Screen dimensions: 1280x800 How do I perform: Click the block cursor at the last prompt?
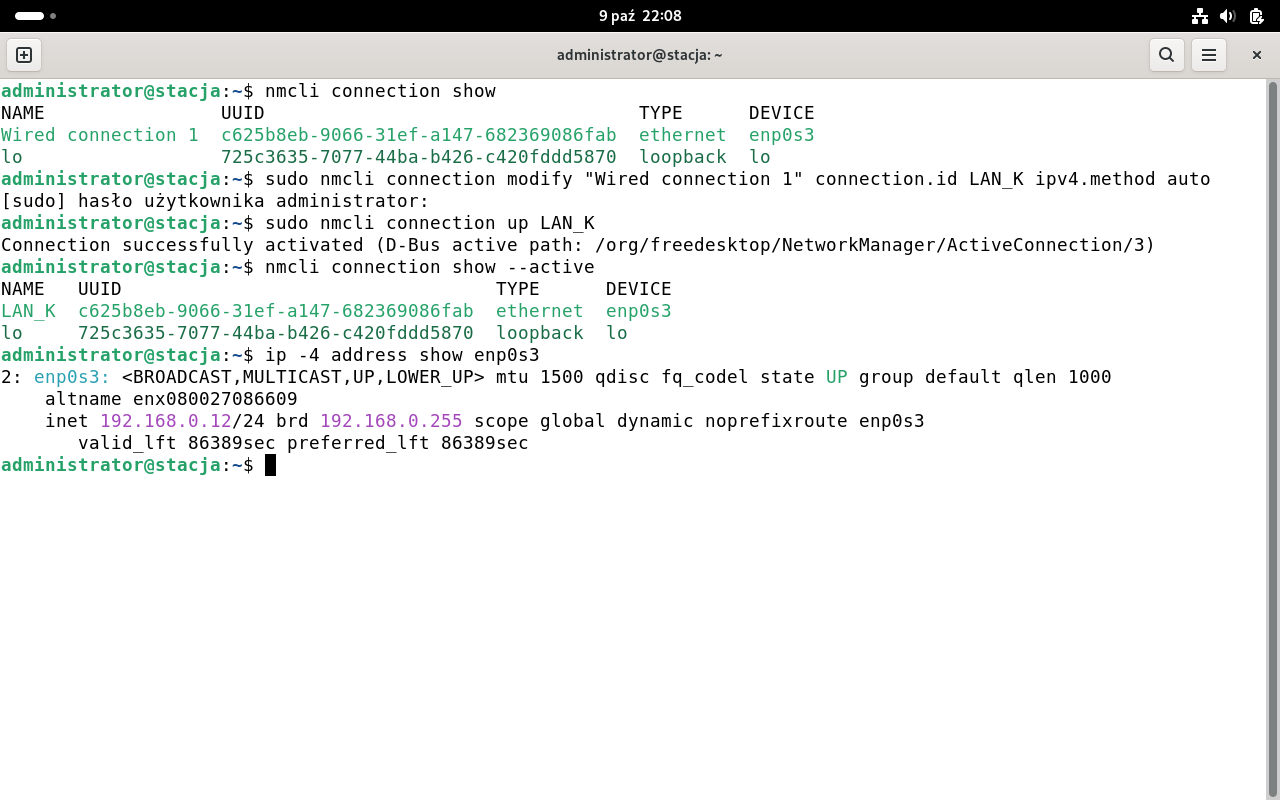pyautogui.click(x=270, y=465)
